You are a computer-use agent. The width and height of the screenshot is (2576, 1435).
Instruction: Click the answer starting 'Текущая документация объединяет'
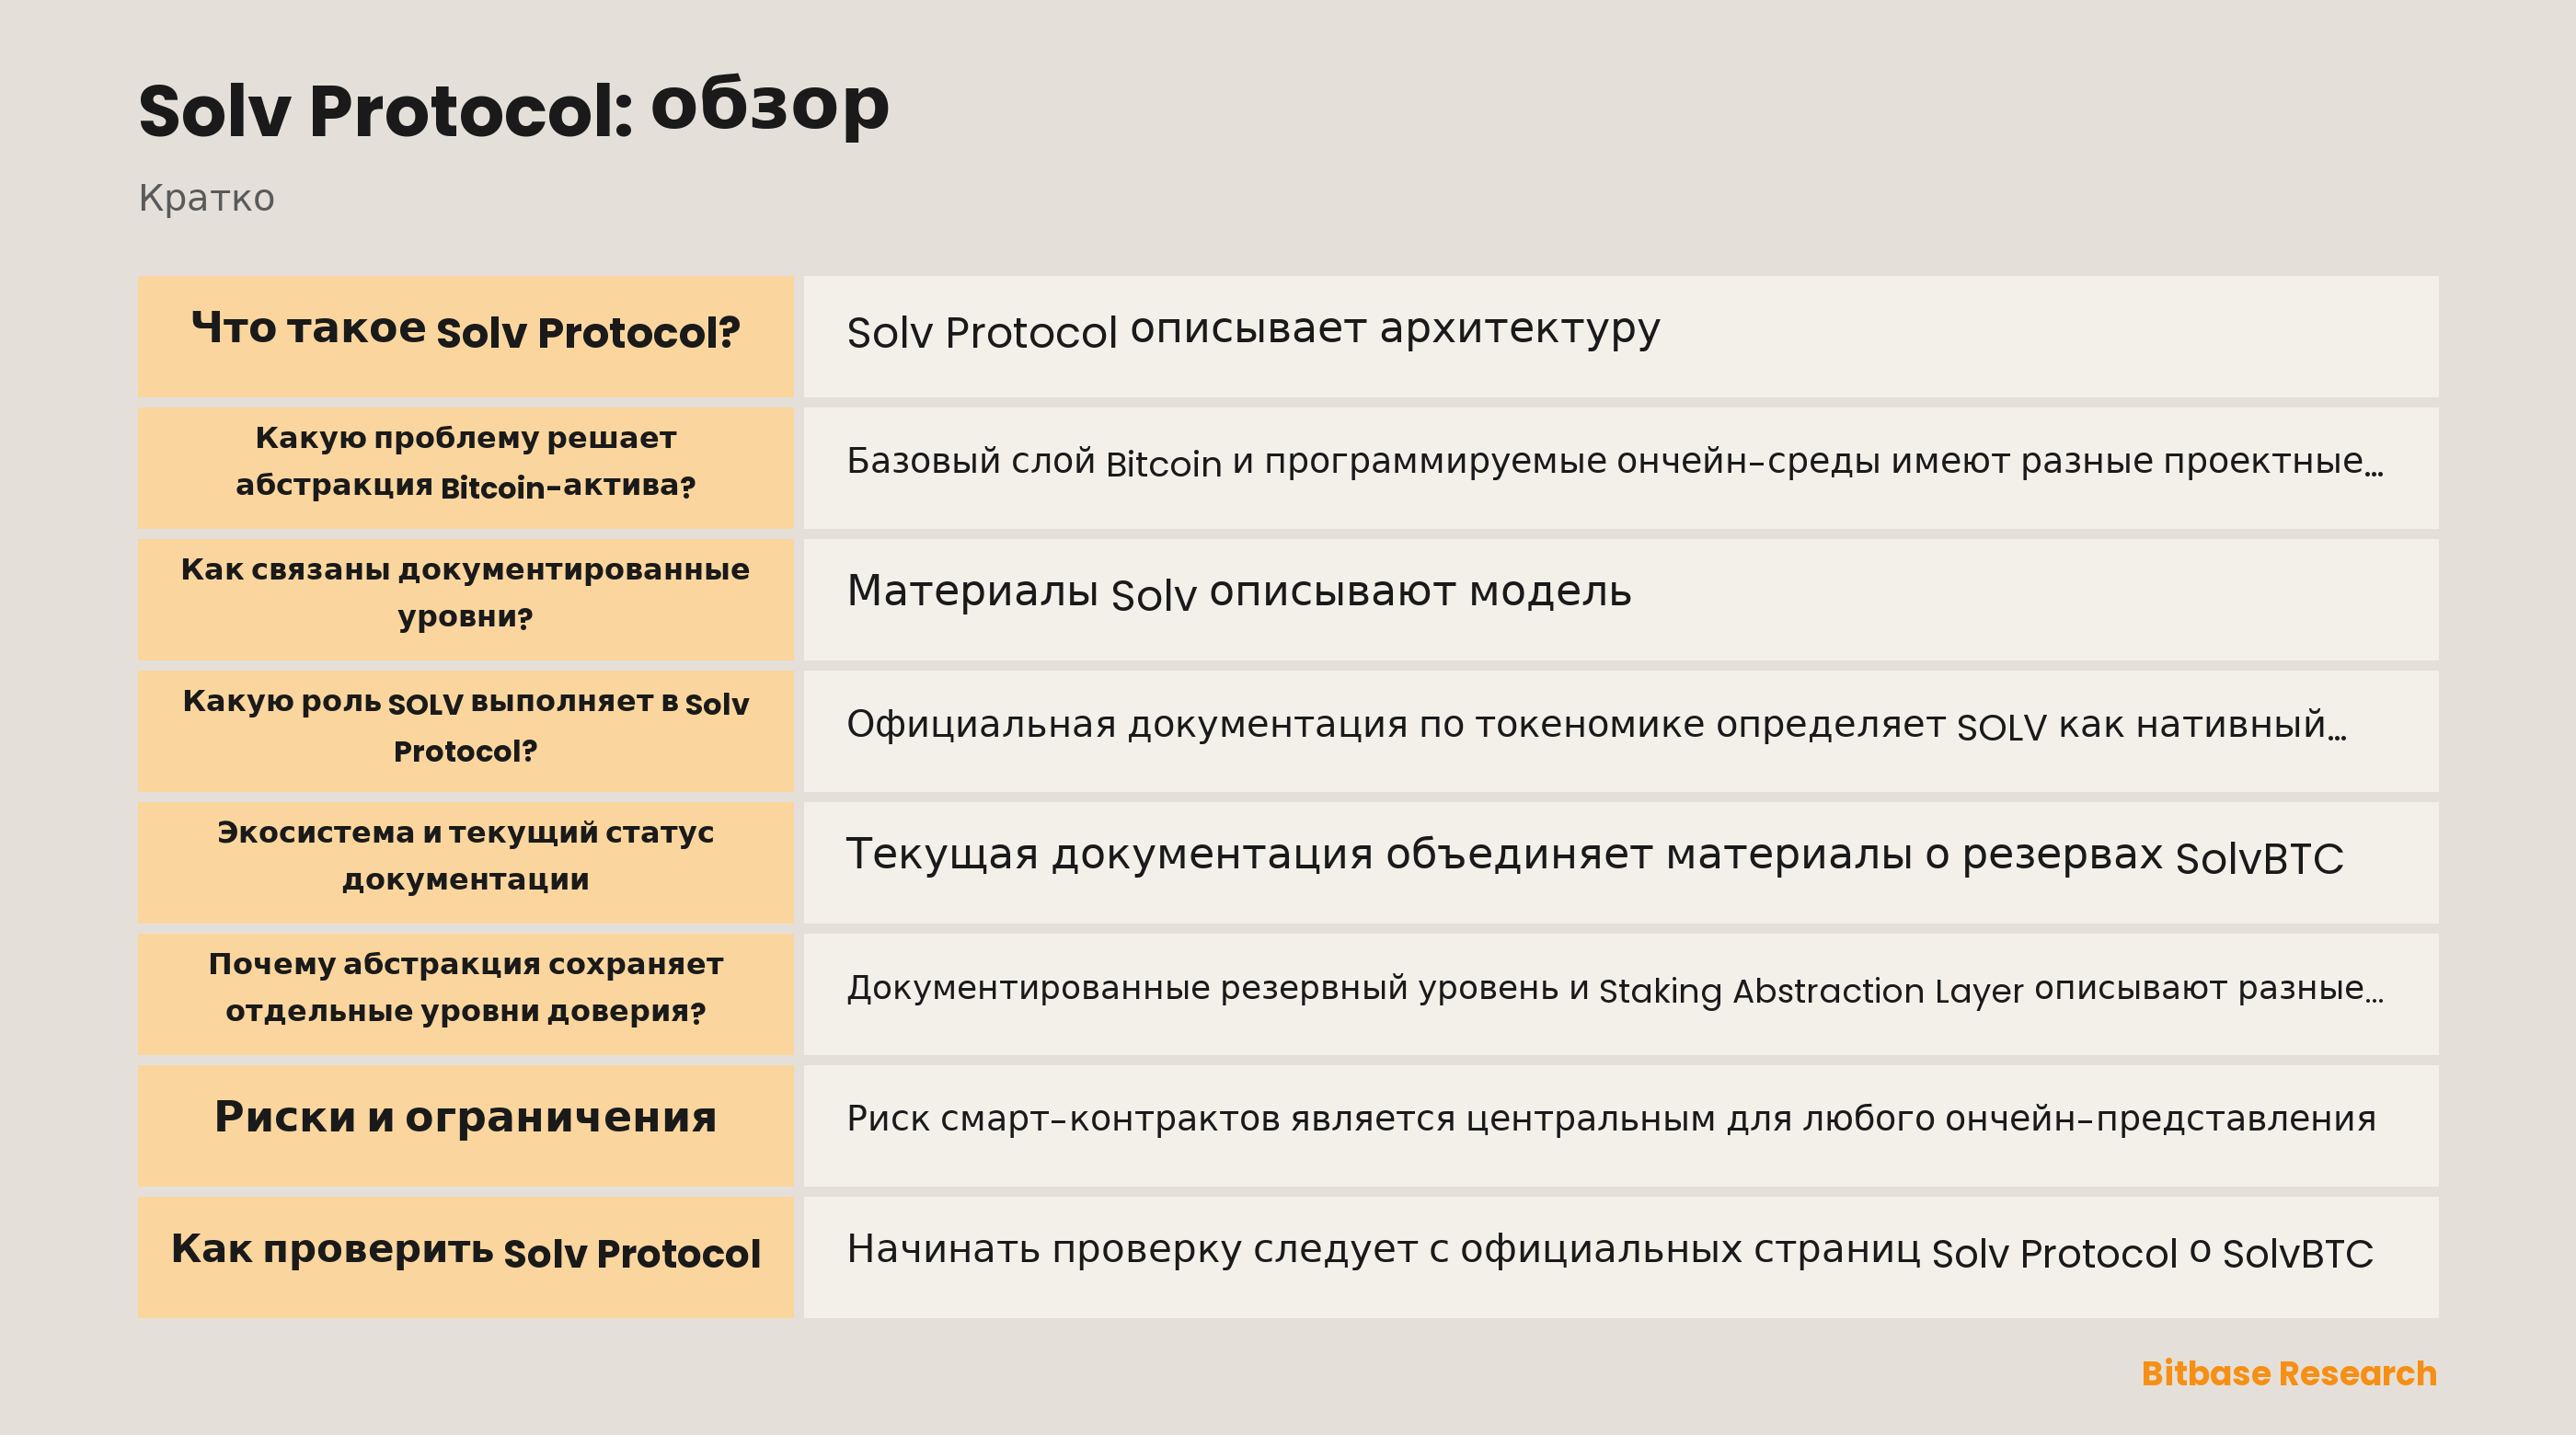(x=1620, y=862)
